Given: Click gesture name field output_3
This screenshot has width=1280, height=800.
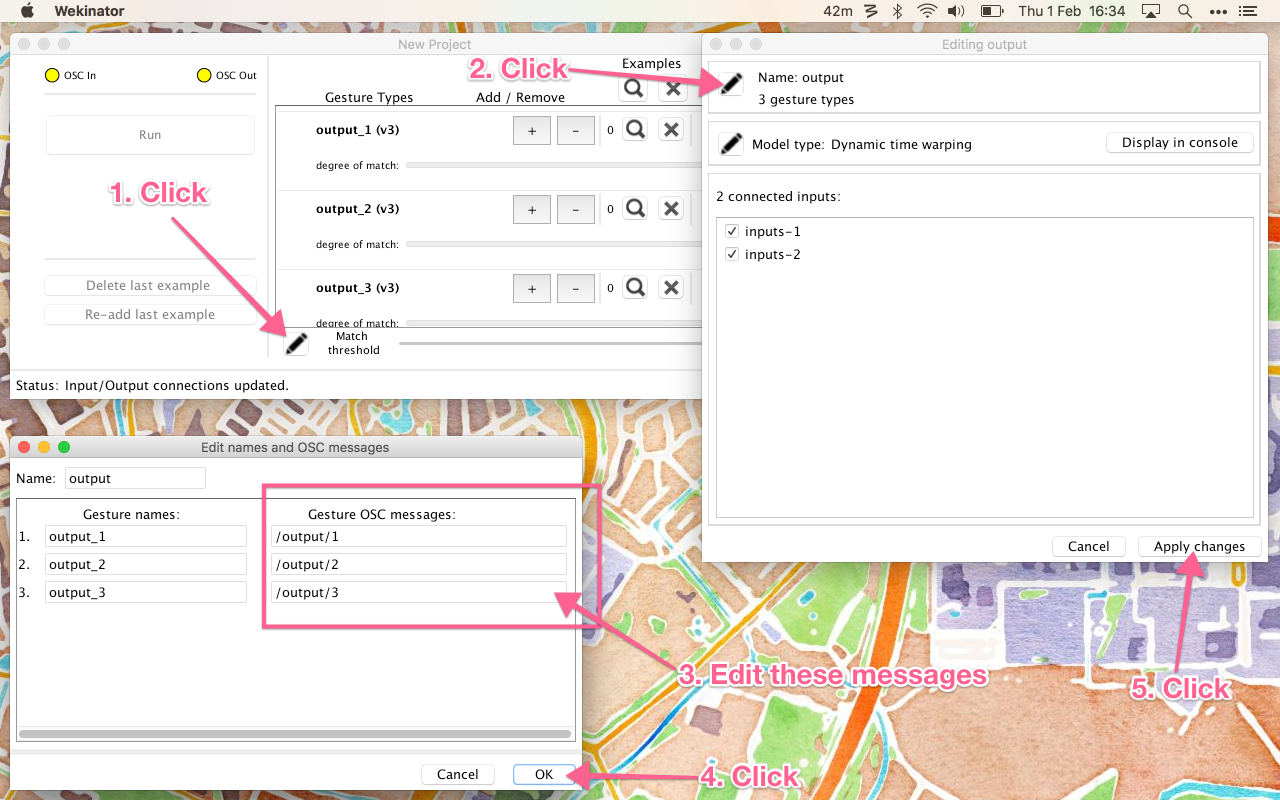Looking at the screenshot, I should (146, 592).
